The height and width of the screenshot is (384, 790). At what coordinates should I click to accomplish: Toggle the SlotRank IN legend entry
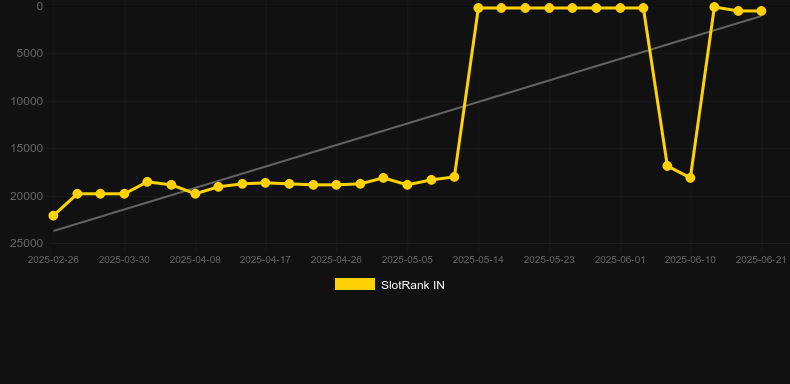pyautogui.click(x=389, y=285)
